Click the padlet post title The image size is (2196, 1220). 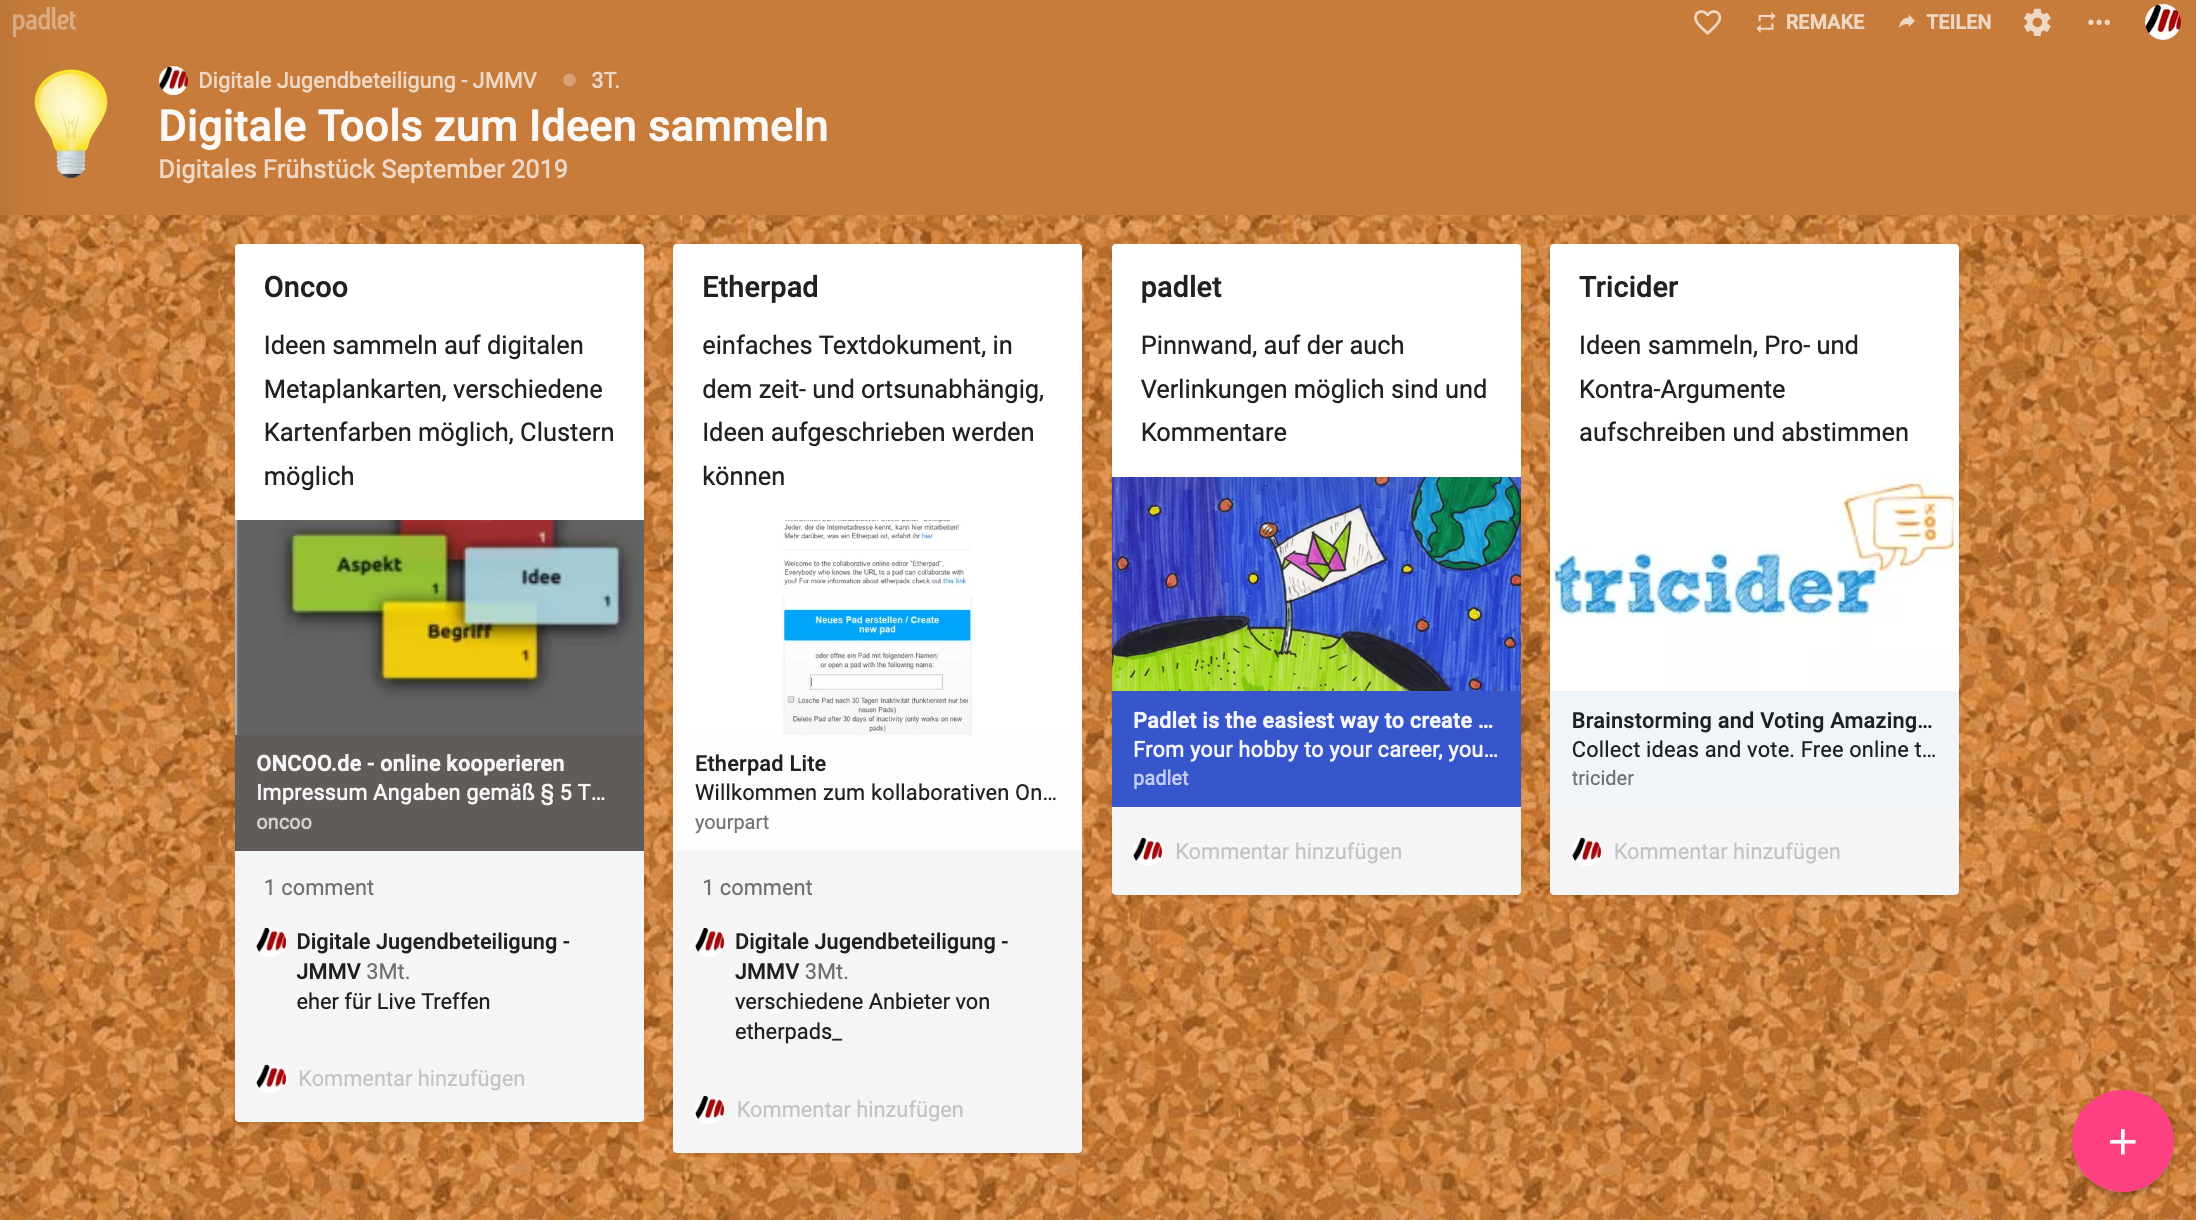pos(1181,287)
